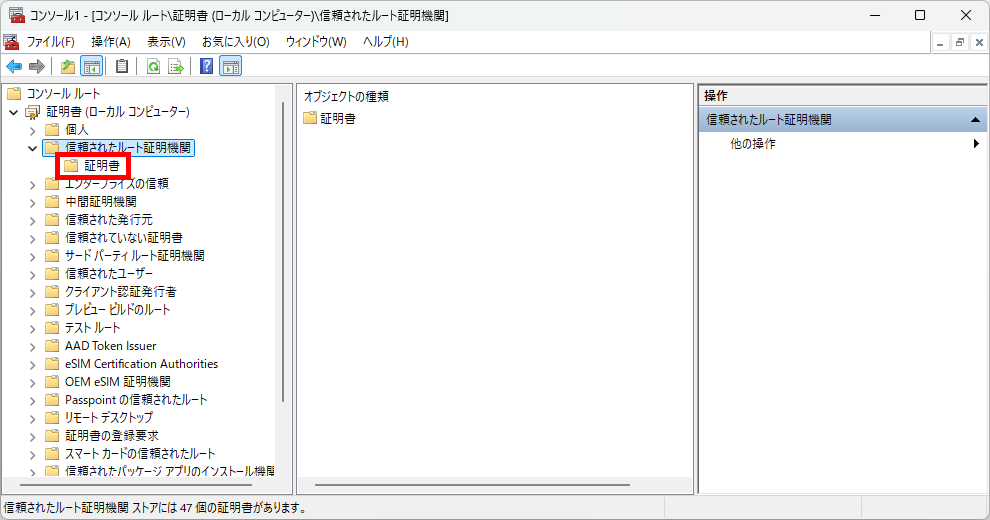Select 証明書 folder in the center pane
Screen dimensions: 990x520
pos(337,119)
